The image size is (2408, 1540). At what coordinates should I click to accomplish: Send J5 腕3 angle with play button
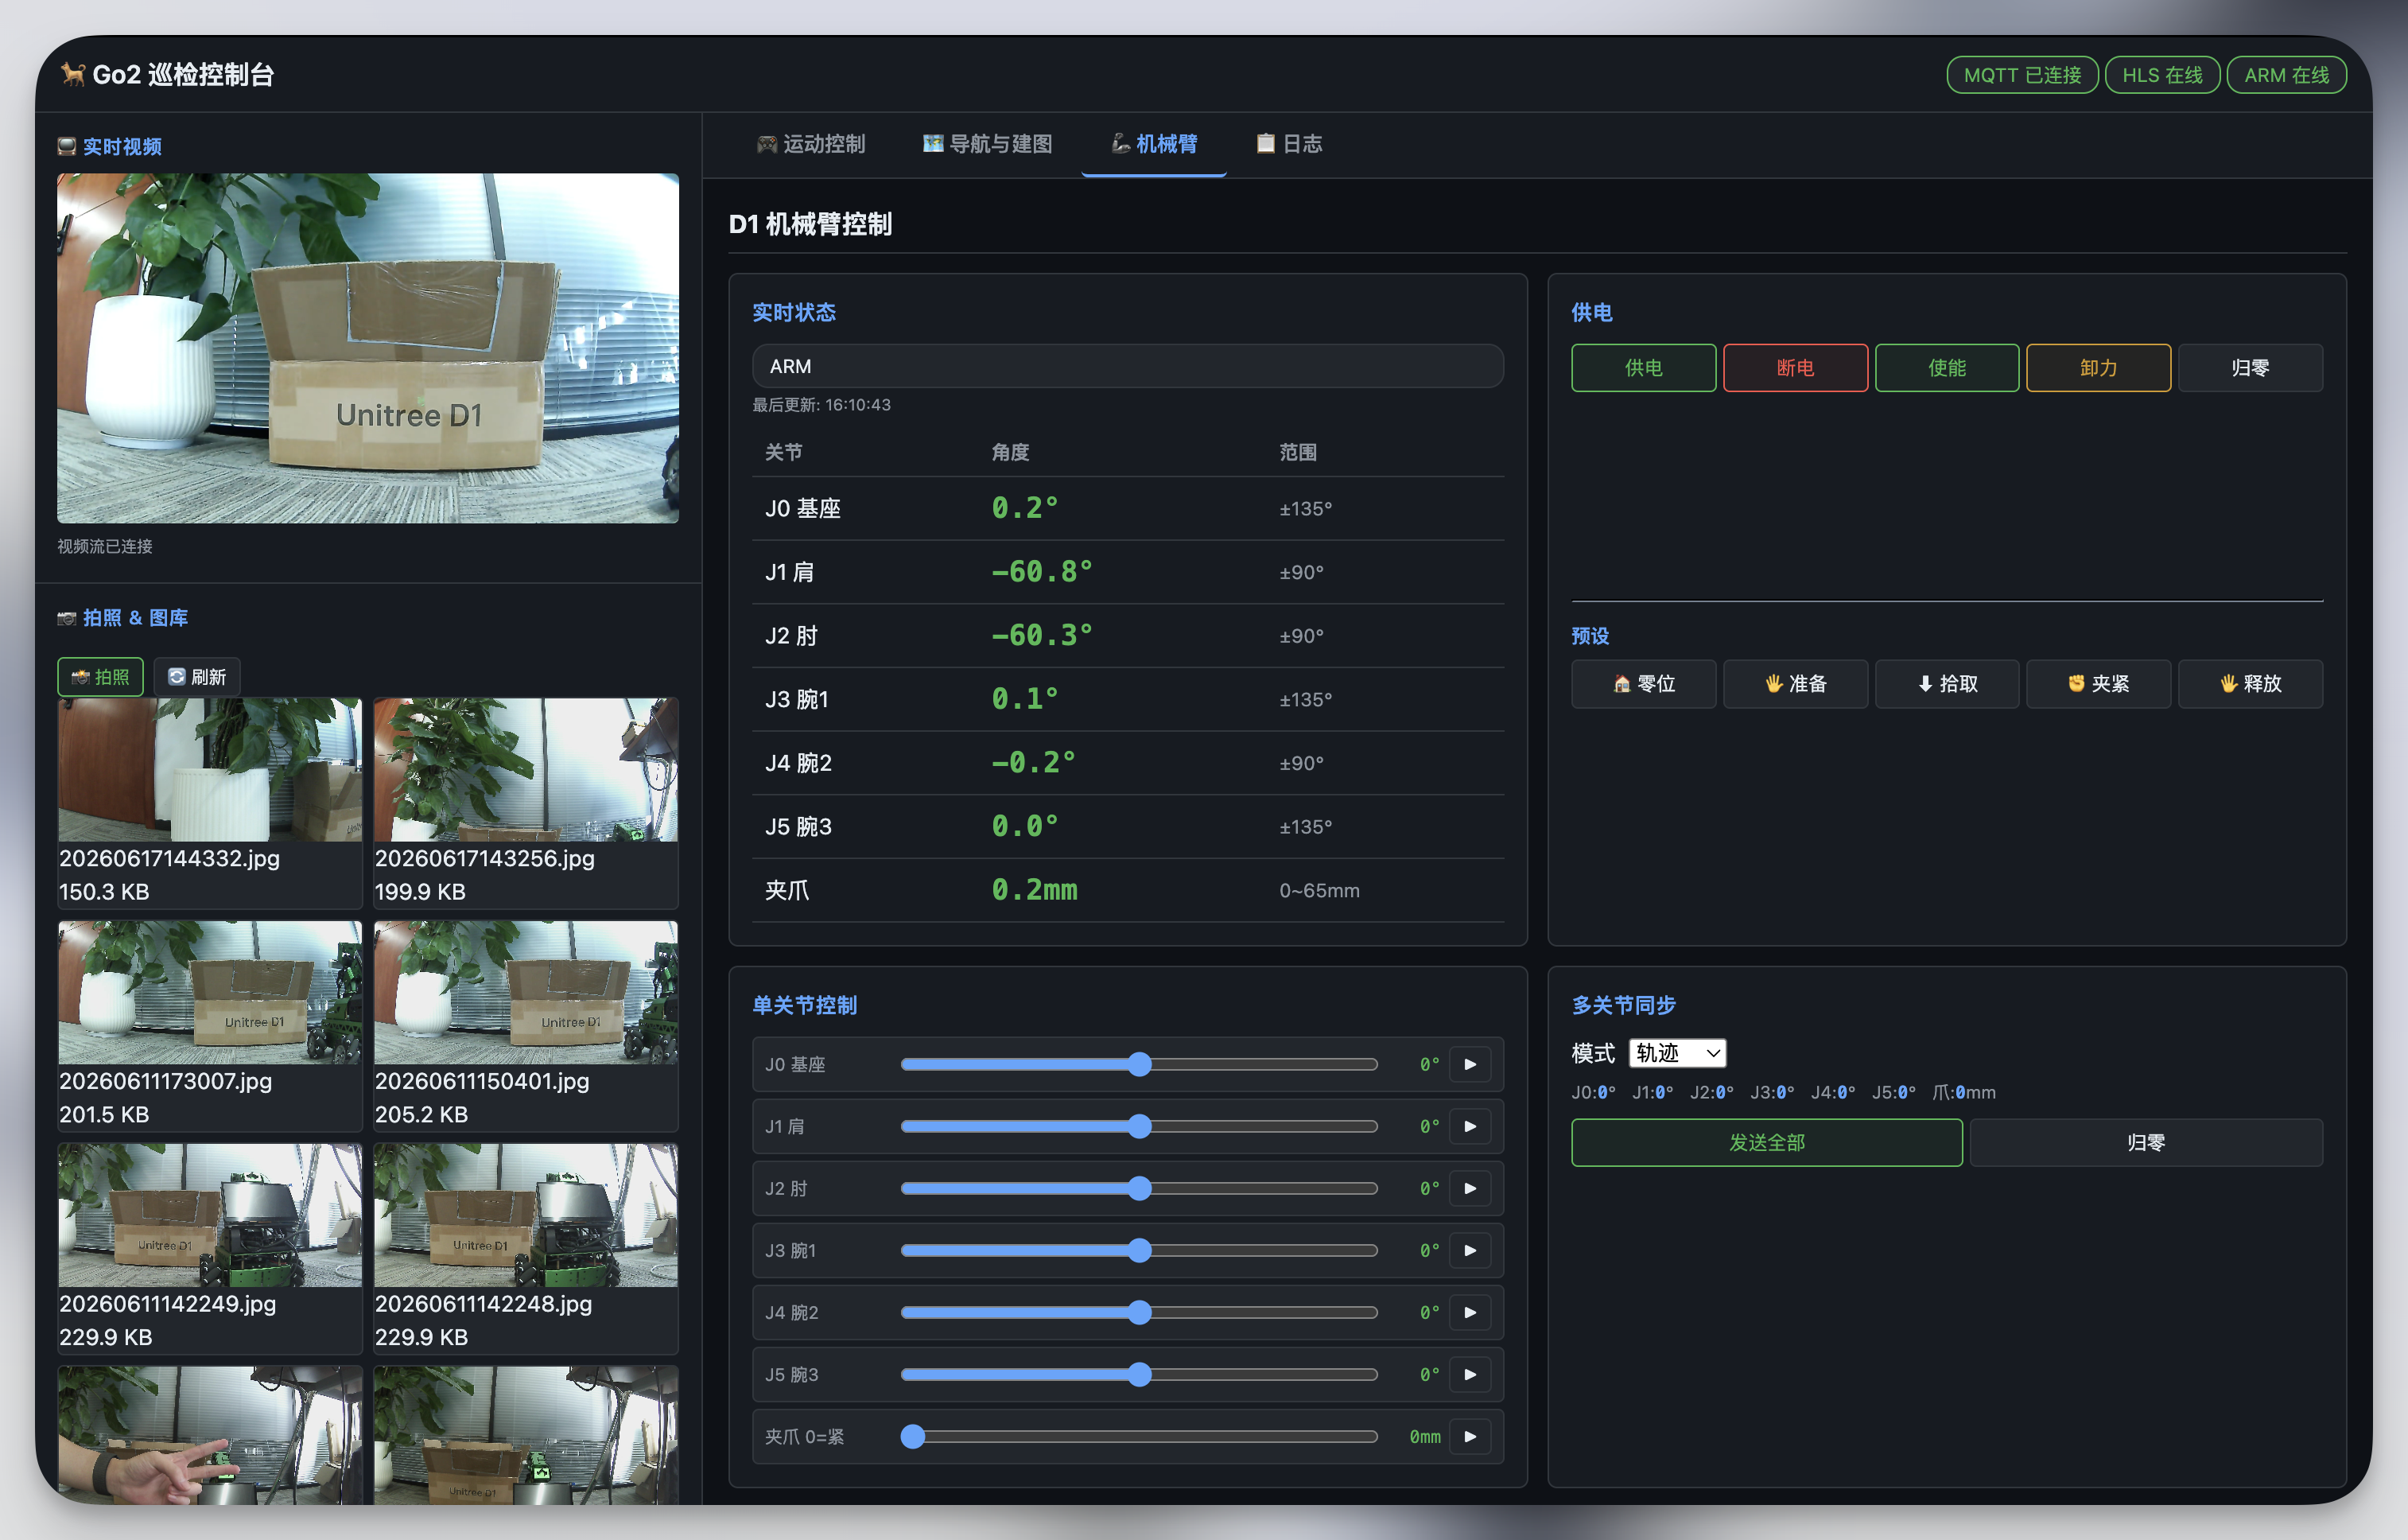click(x=1469, y=1374)
